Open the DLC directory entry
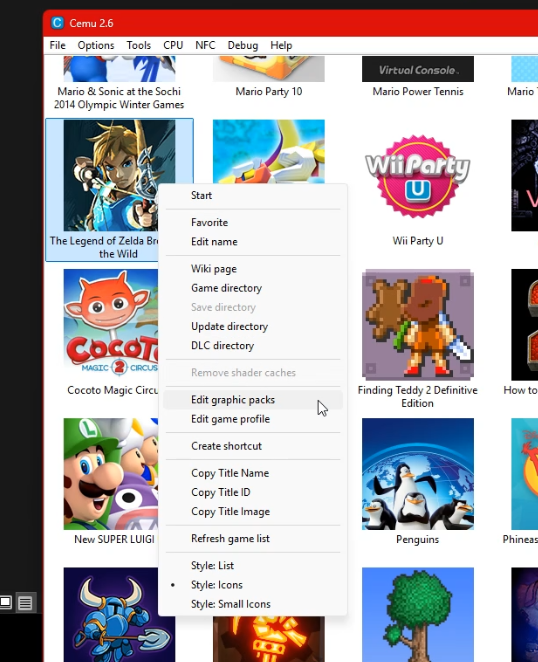Image resolution: width=538 pixels, height=662 pixels. point(253,346)
